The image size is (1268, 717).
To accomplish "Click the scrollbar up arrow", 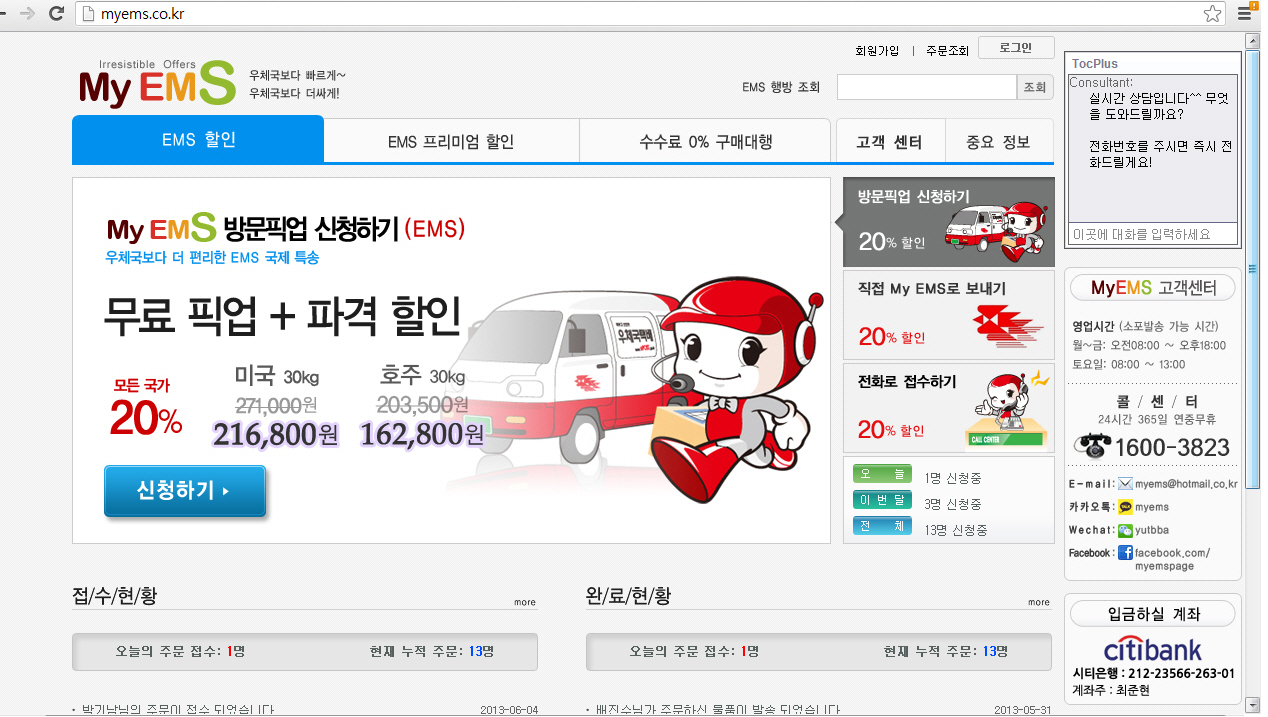I will 1252,41.
